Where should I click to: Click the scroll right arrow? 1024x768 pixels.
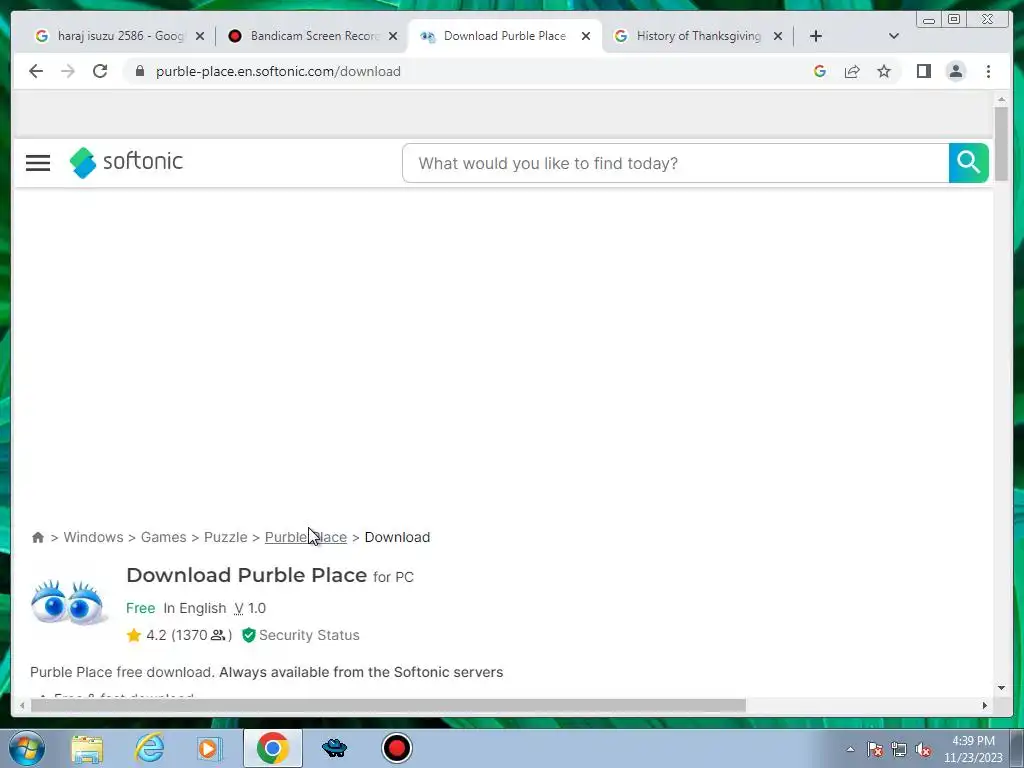click(985, 705)
